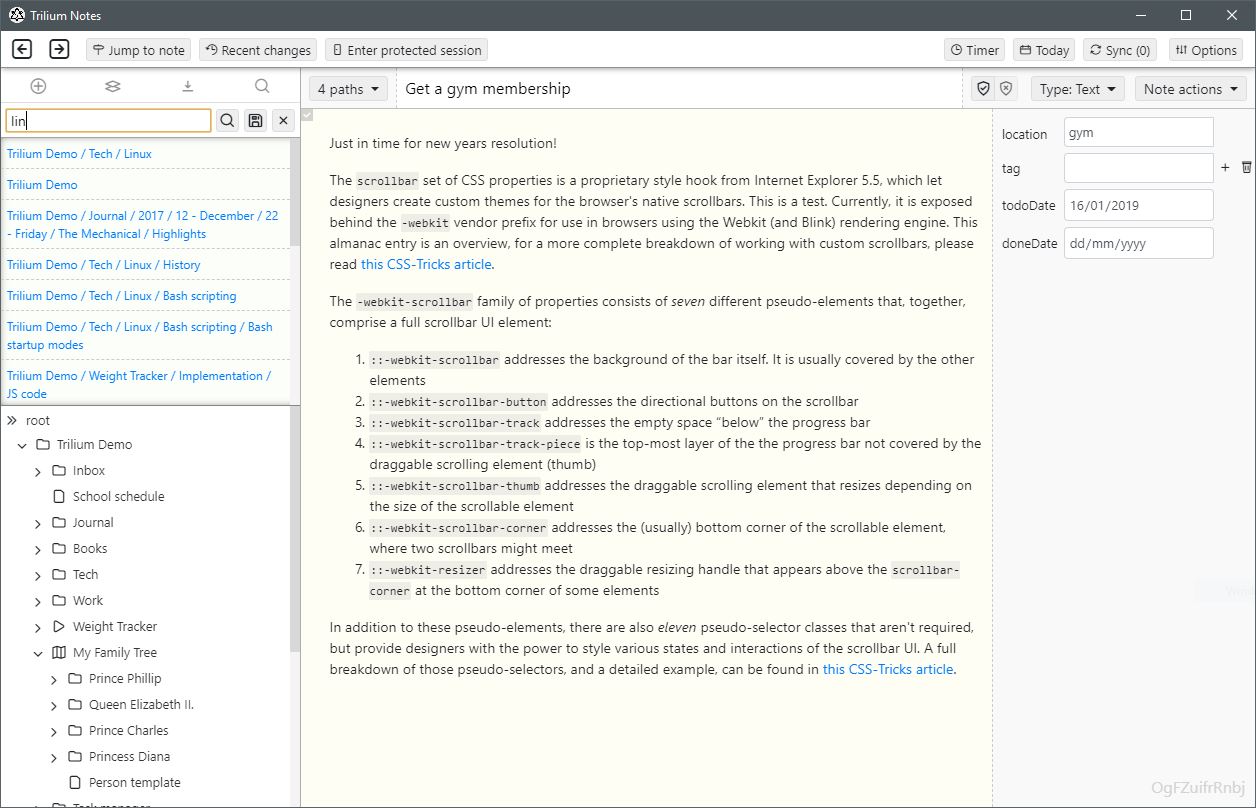Screen dimensions: 1256x808
Task: Open the Person template note
Action: coord(134,782)
